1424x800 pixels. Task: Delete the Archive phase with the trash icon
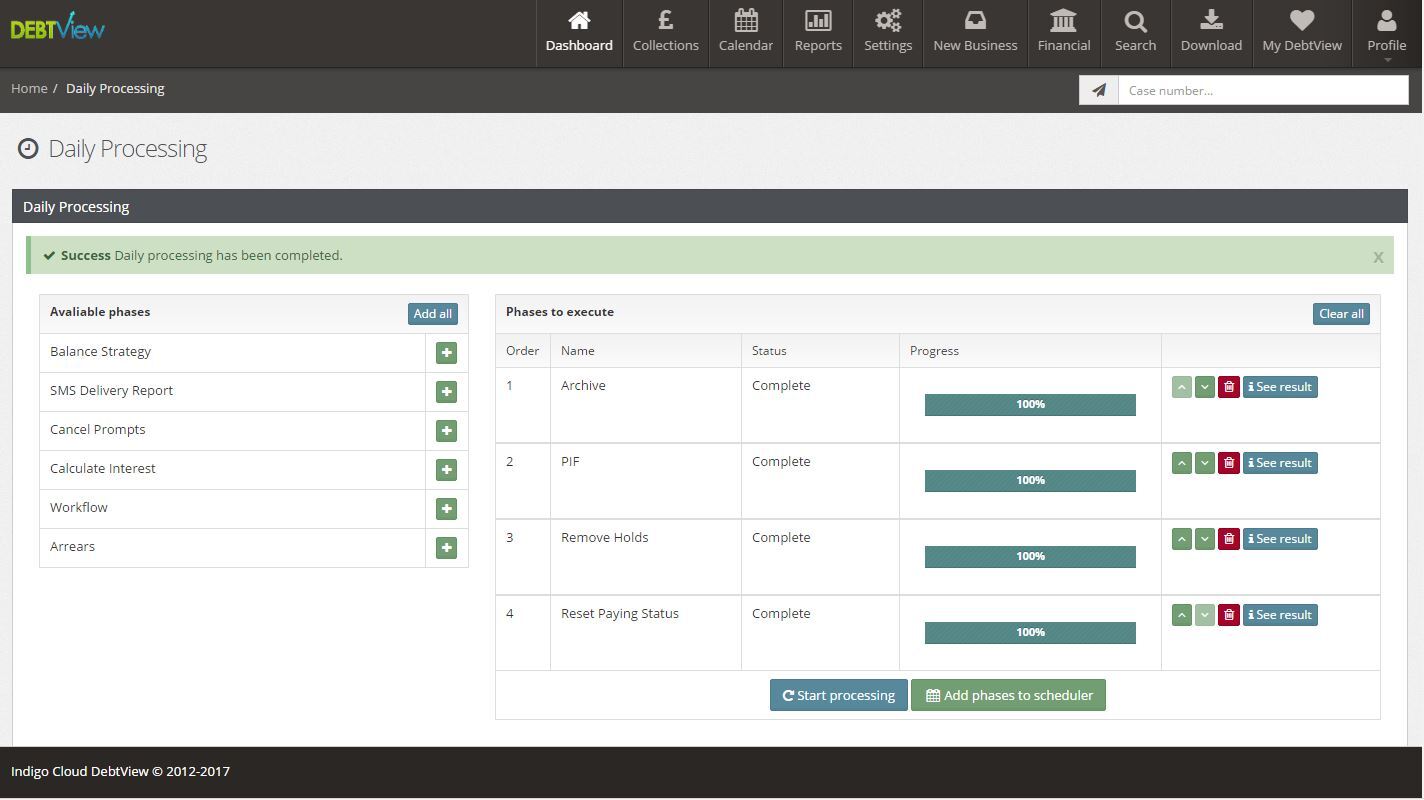tap(1229, 387)
